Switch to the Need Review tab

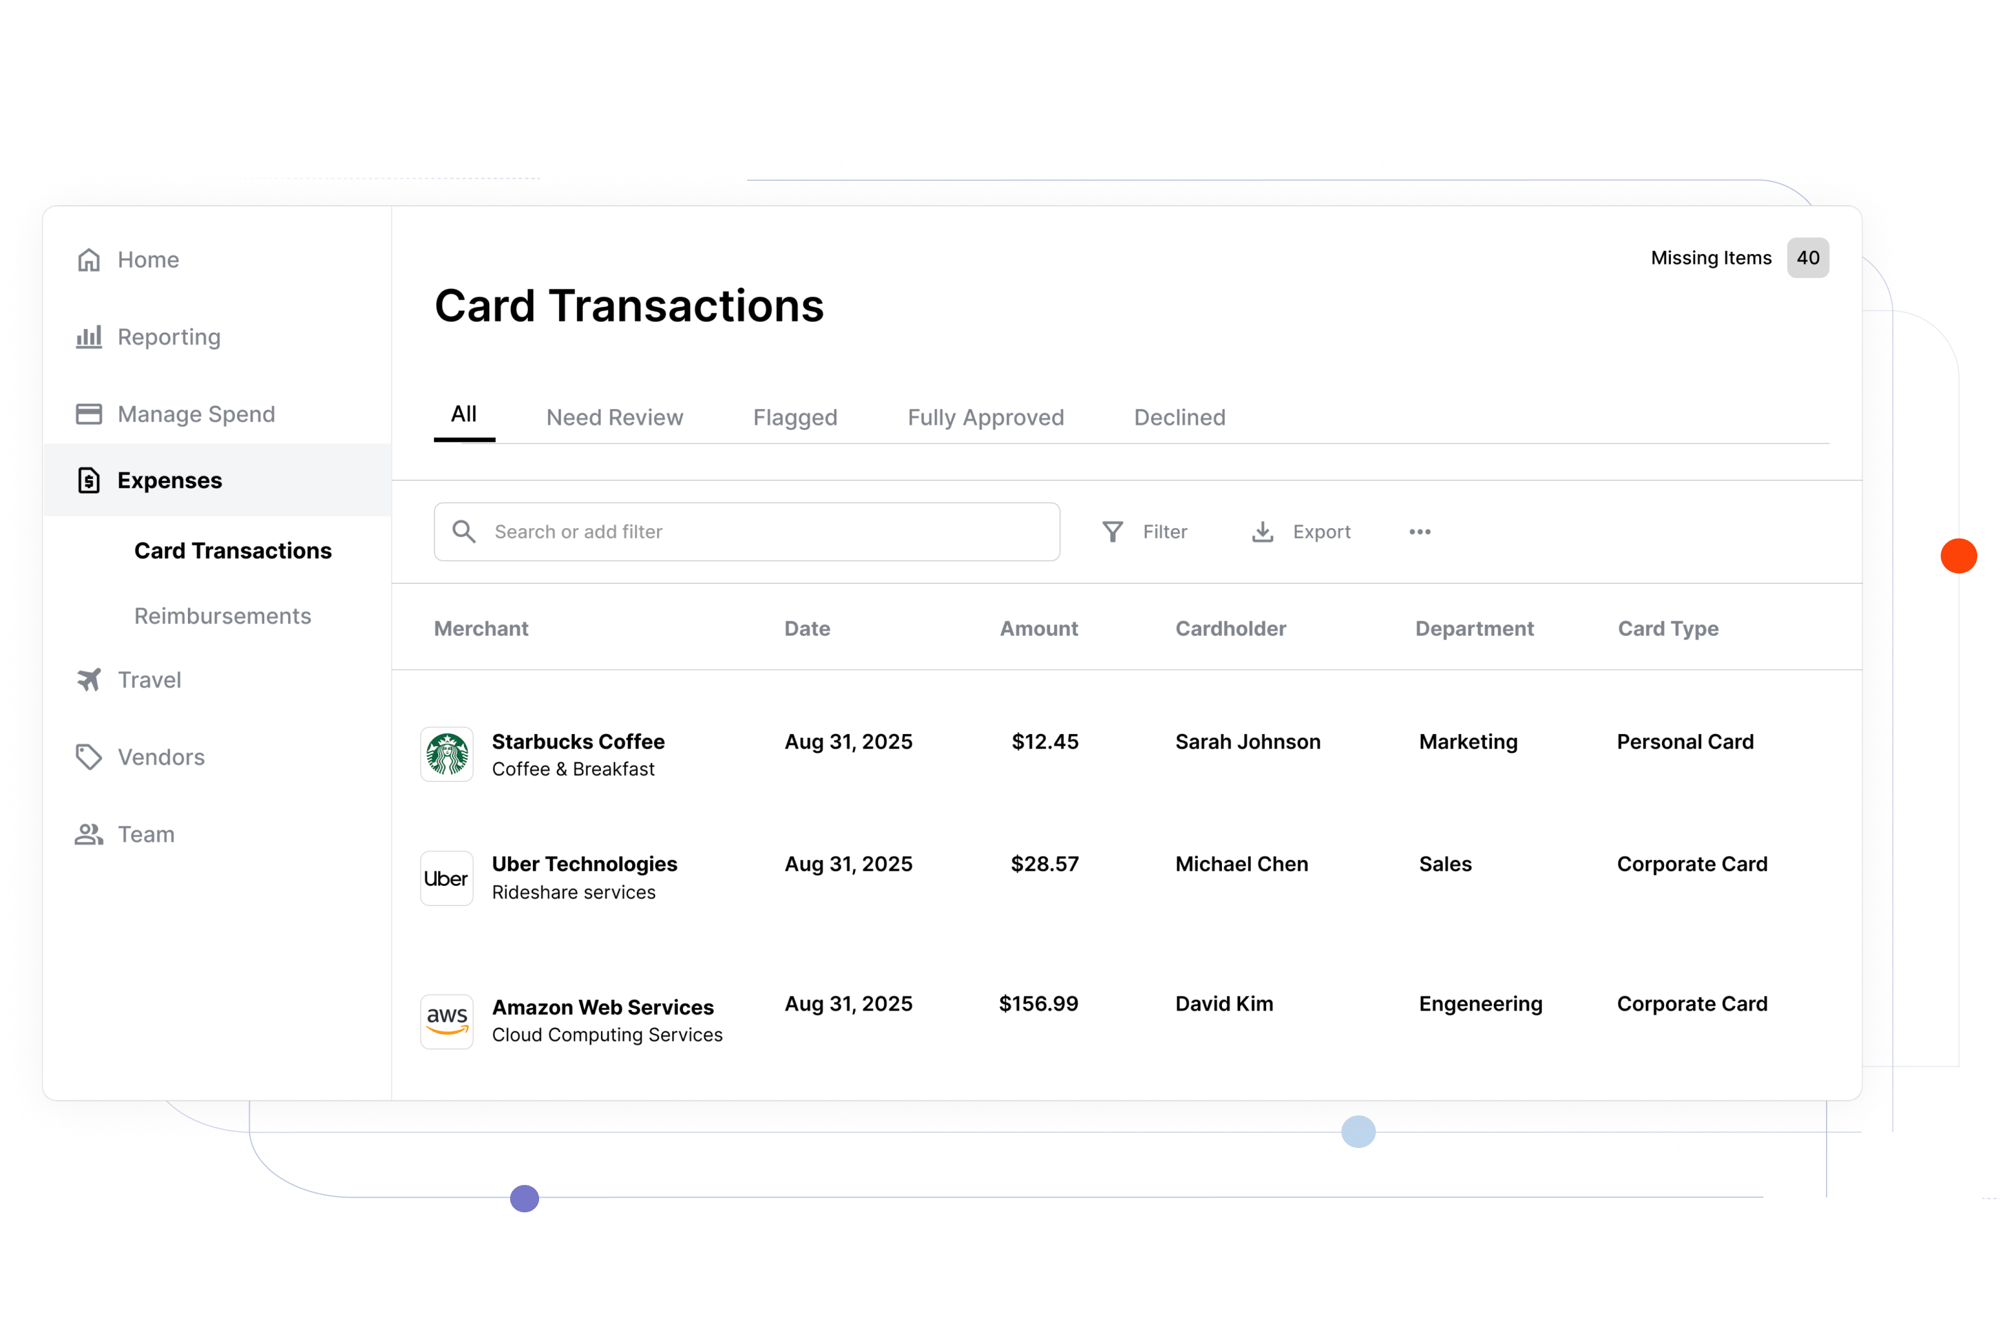click(x=614, y=417)
